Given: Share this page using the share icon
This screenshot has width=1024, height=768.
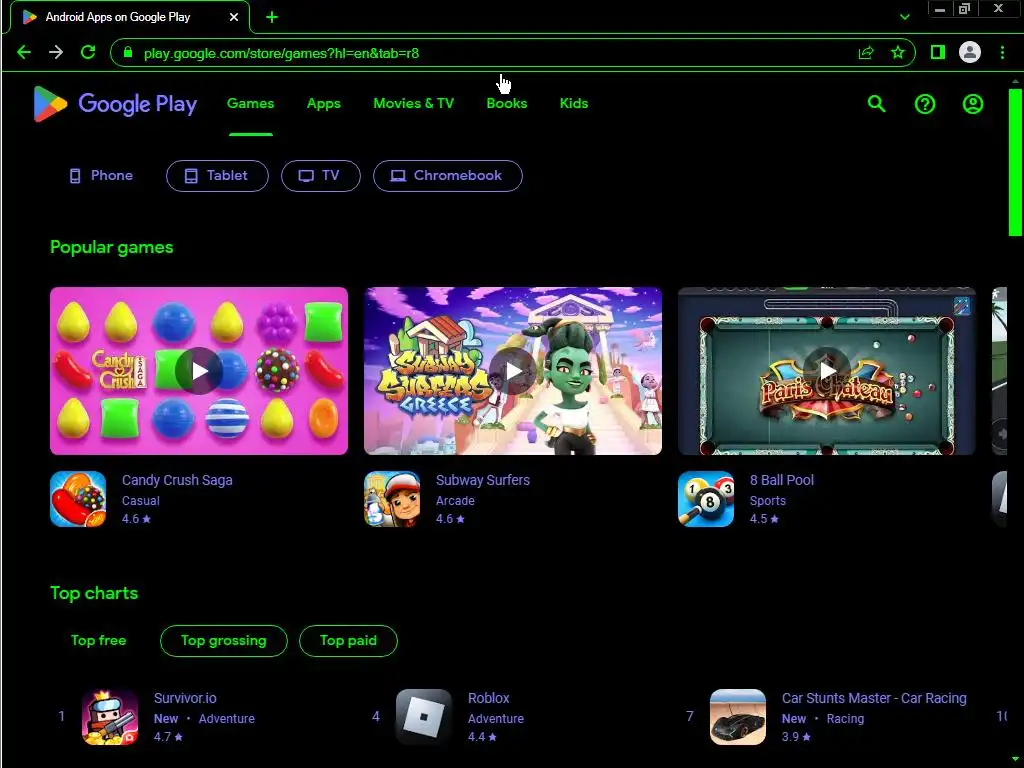Looking at the screenshot, I should [866, 53].
